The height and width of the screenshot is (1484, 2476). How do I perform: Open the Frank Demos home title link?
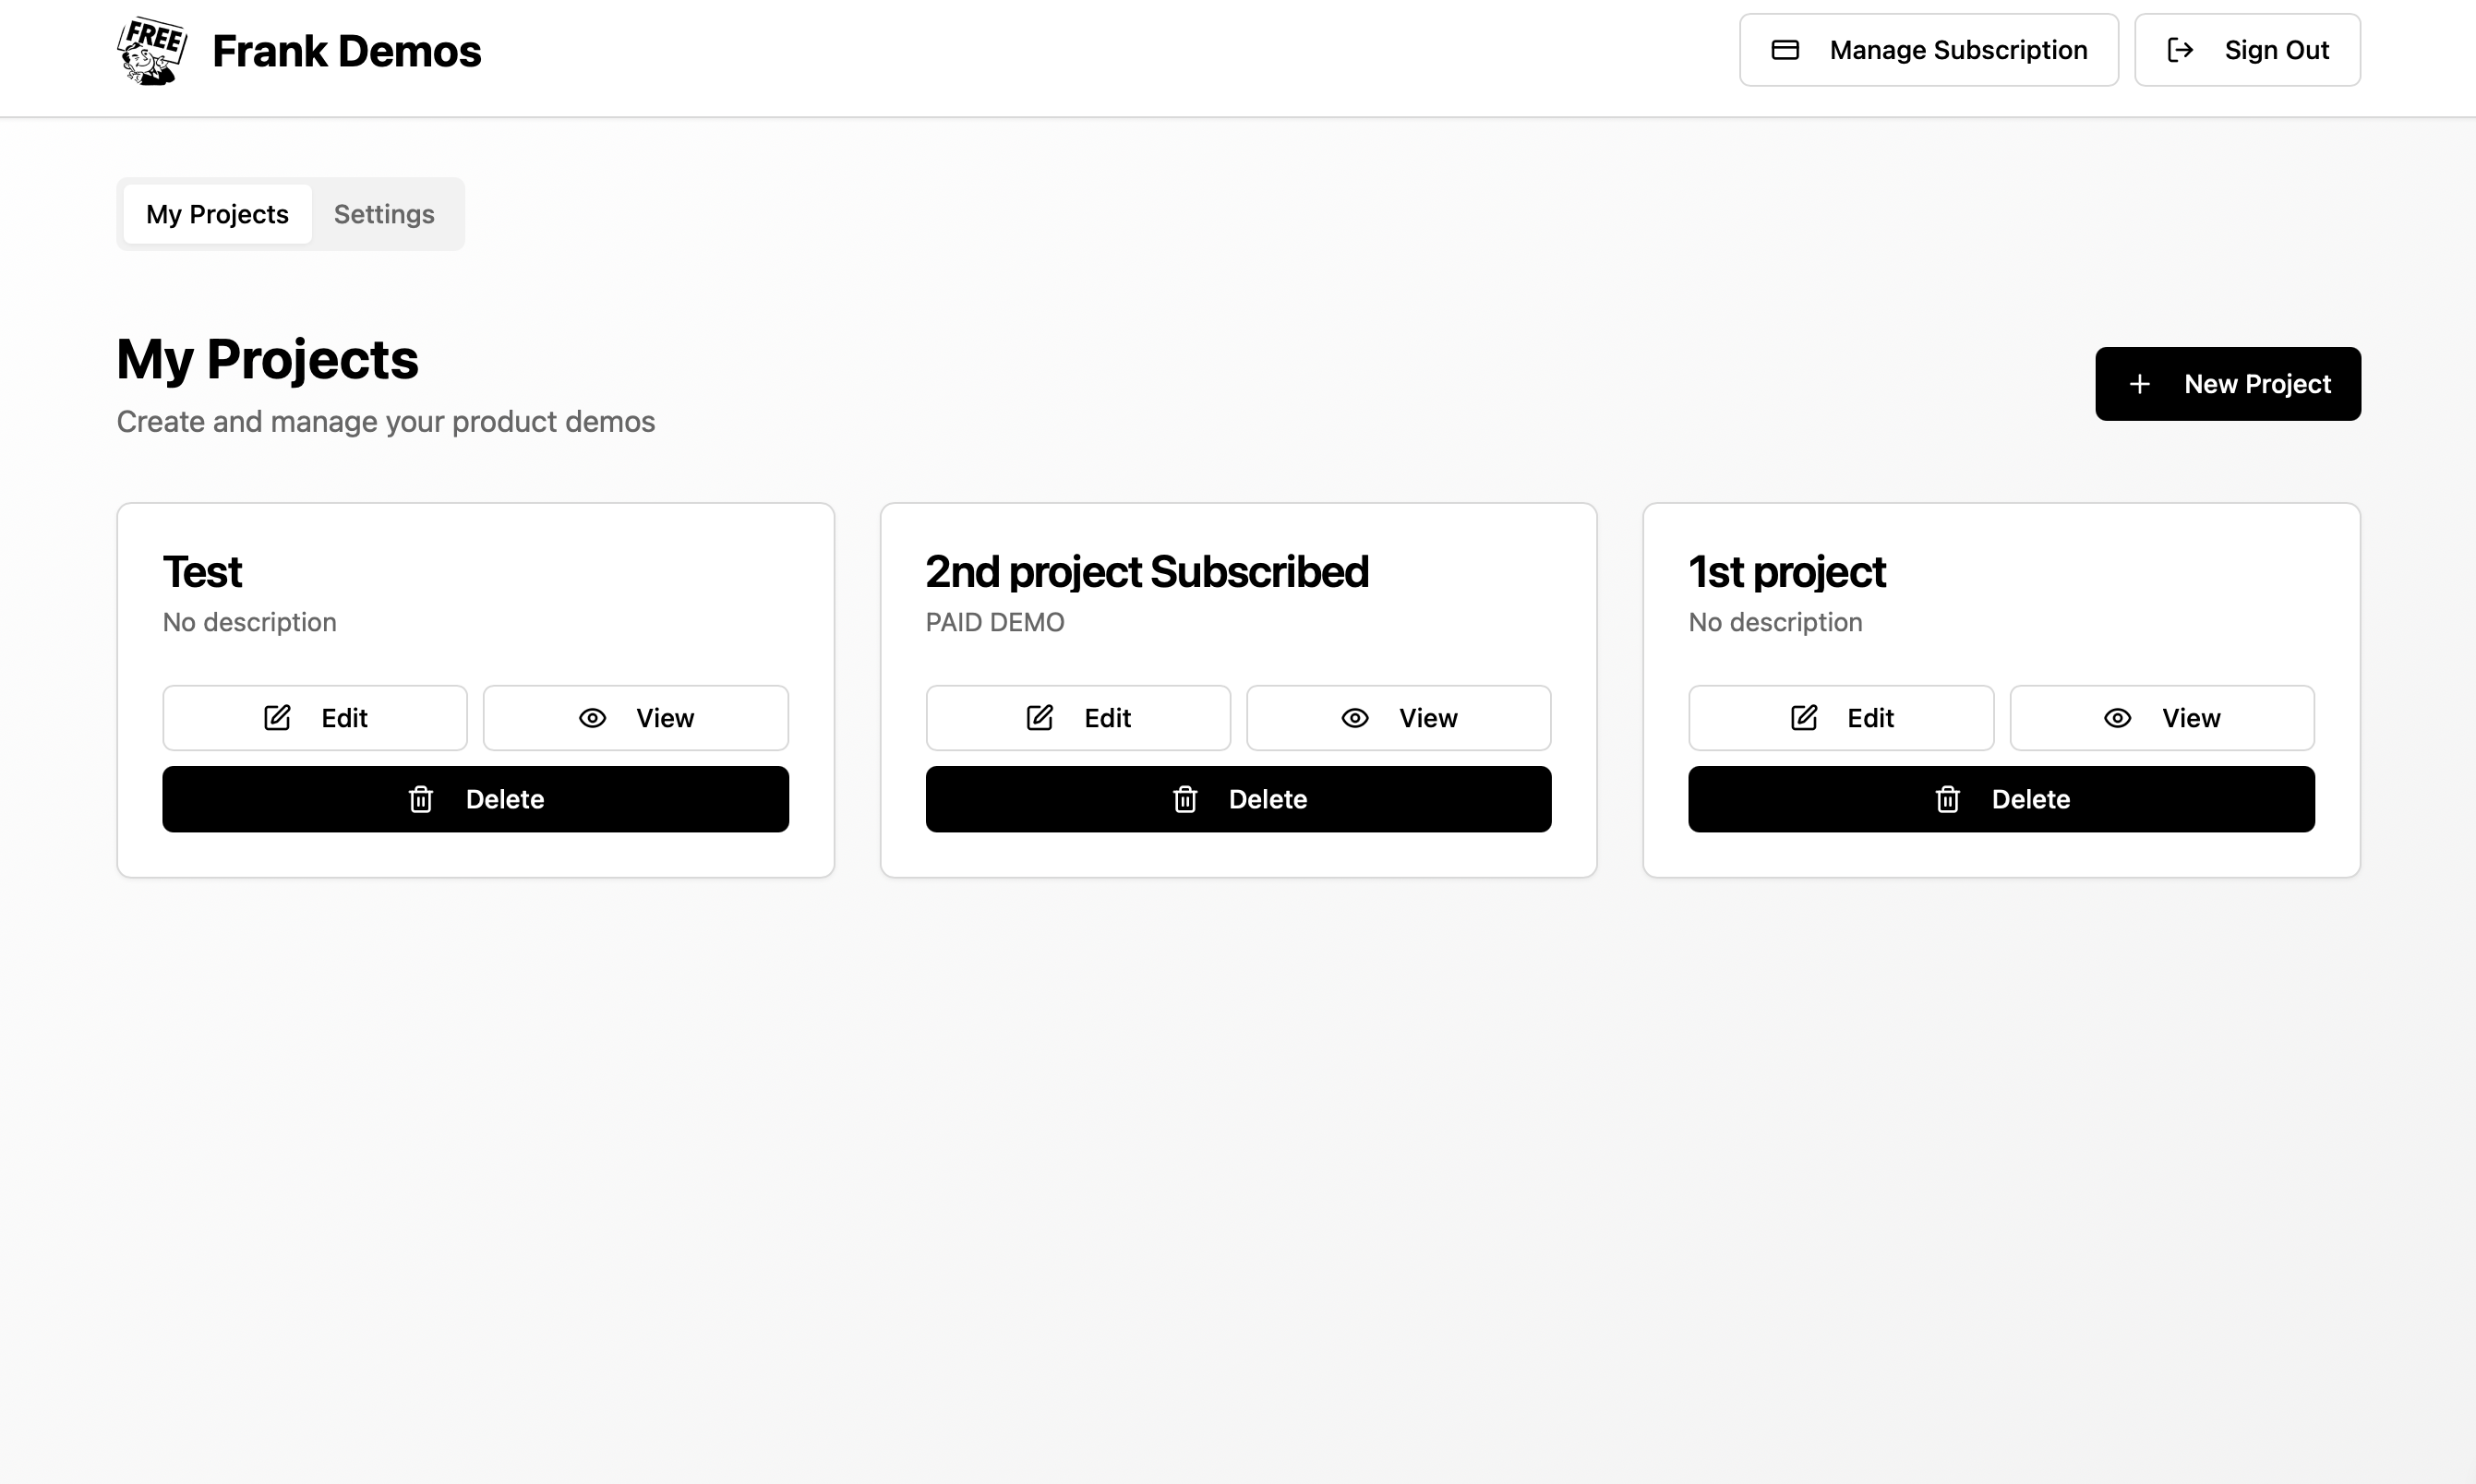coord(347,51)
